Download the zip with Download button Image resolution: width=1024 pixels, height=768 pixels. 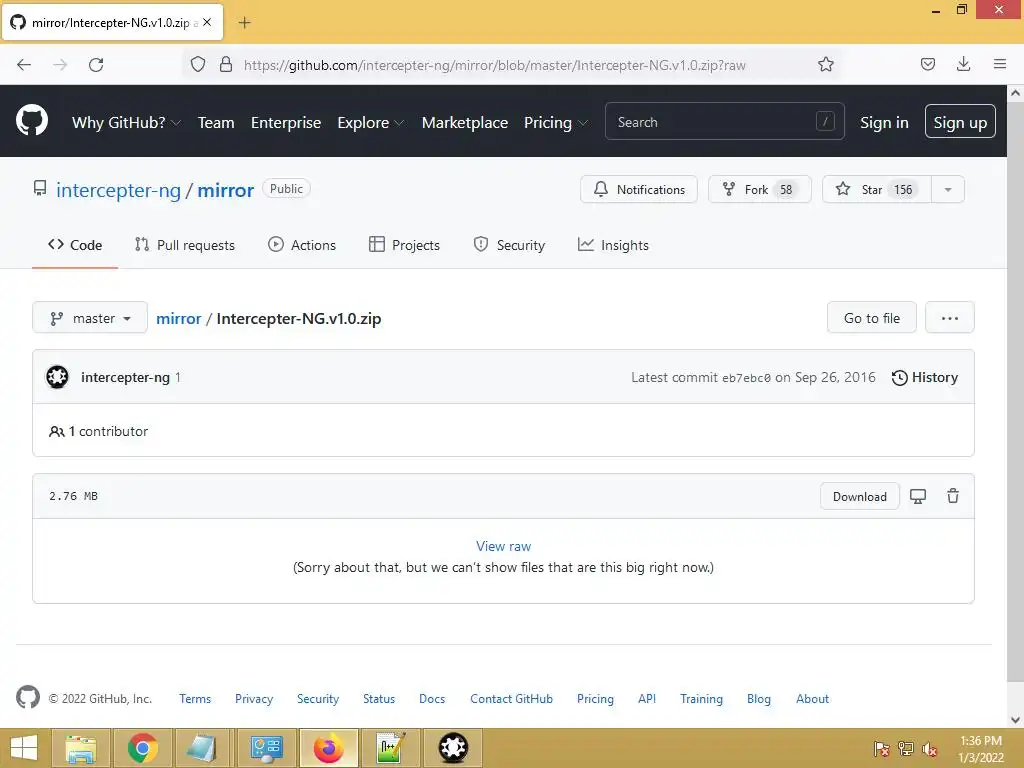pos(859,496)
